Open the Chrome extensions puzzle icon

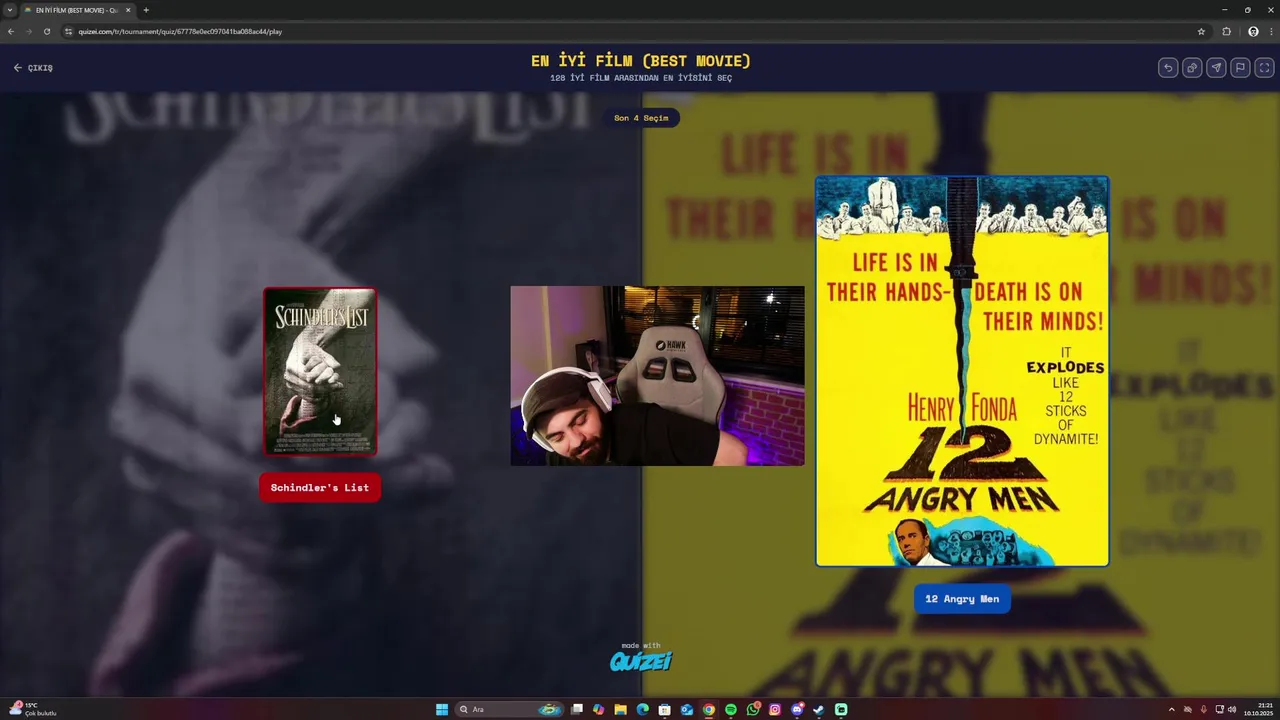click(x=1227, y=31)
